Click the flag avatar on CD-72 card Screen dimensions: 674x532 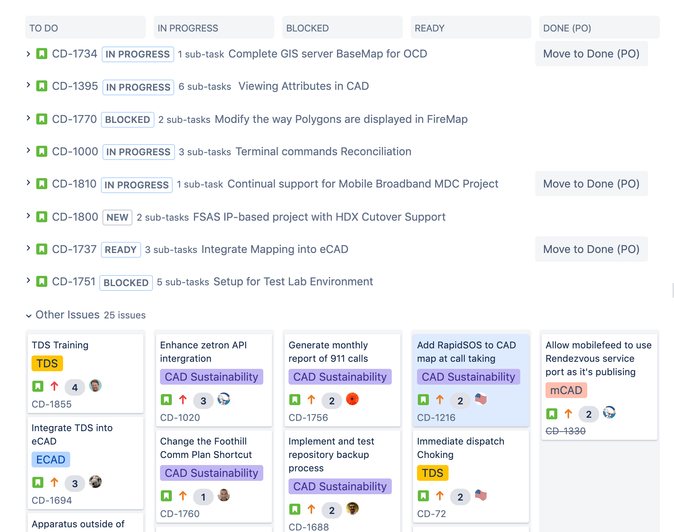(x=481, y=495)
